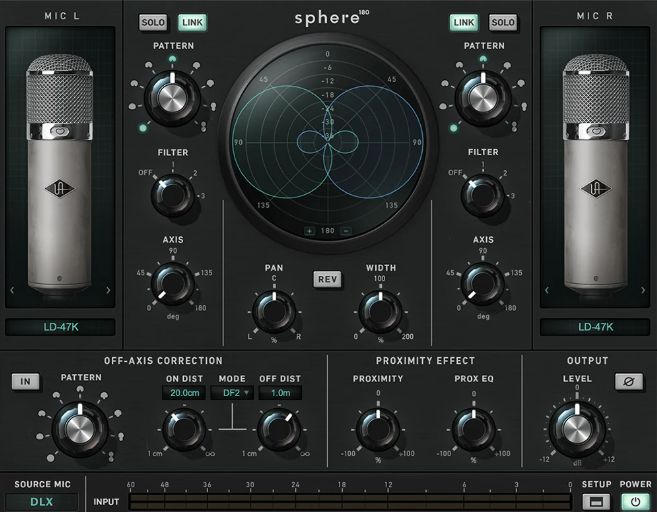Screen dimensions: 657x512
Task: Zoom out polar display with minus button
Action: (346, 231)
